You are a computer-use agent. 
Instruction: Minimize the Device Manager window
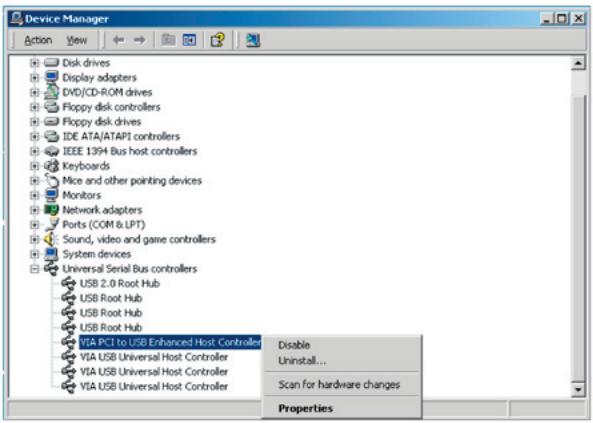click(x=547, y=18)
